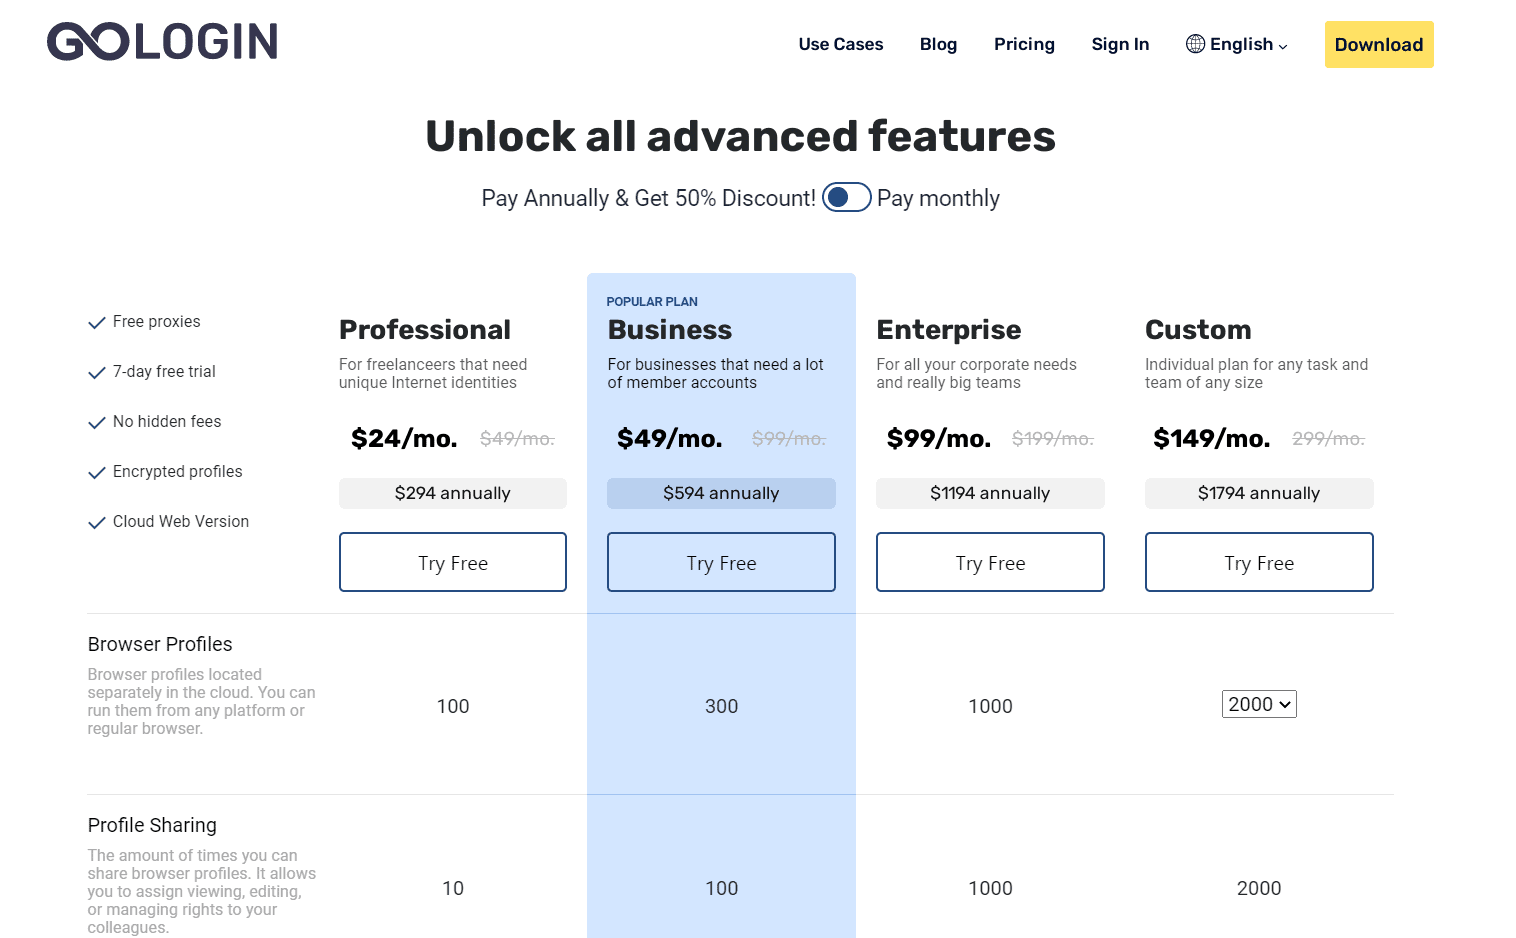Click the $149/mo. Custom price
Viewport: 1516px width, 938px height.
1212,438
